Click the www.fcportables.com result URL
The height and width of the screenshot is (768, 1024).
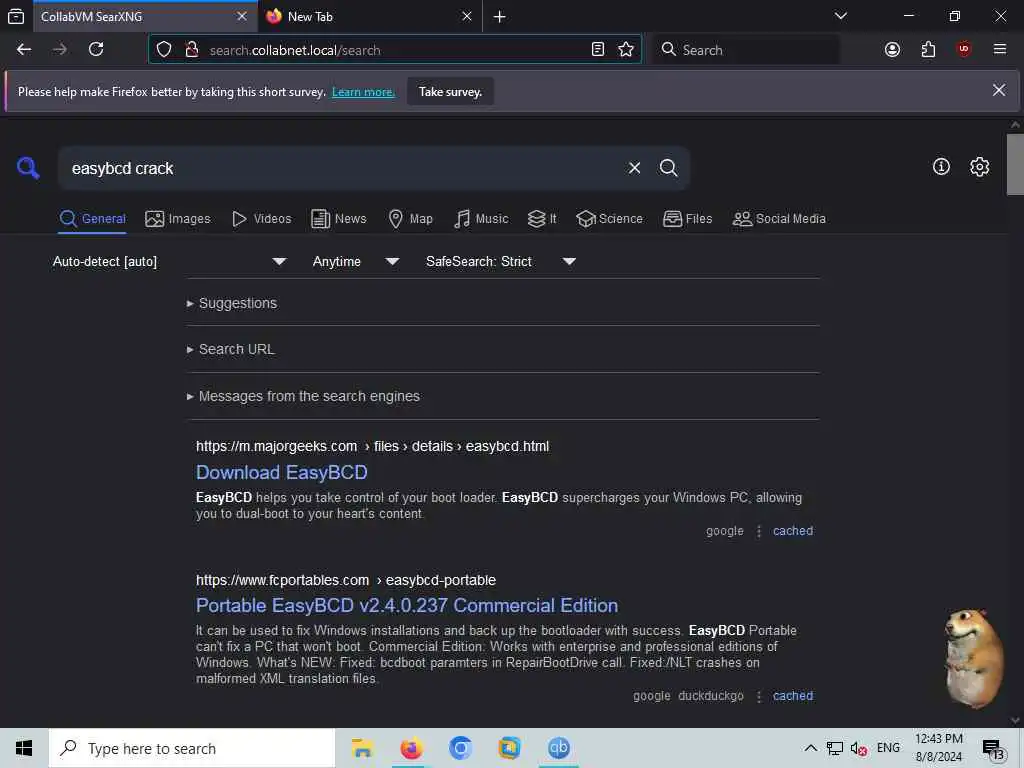[345, 580]
